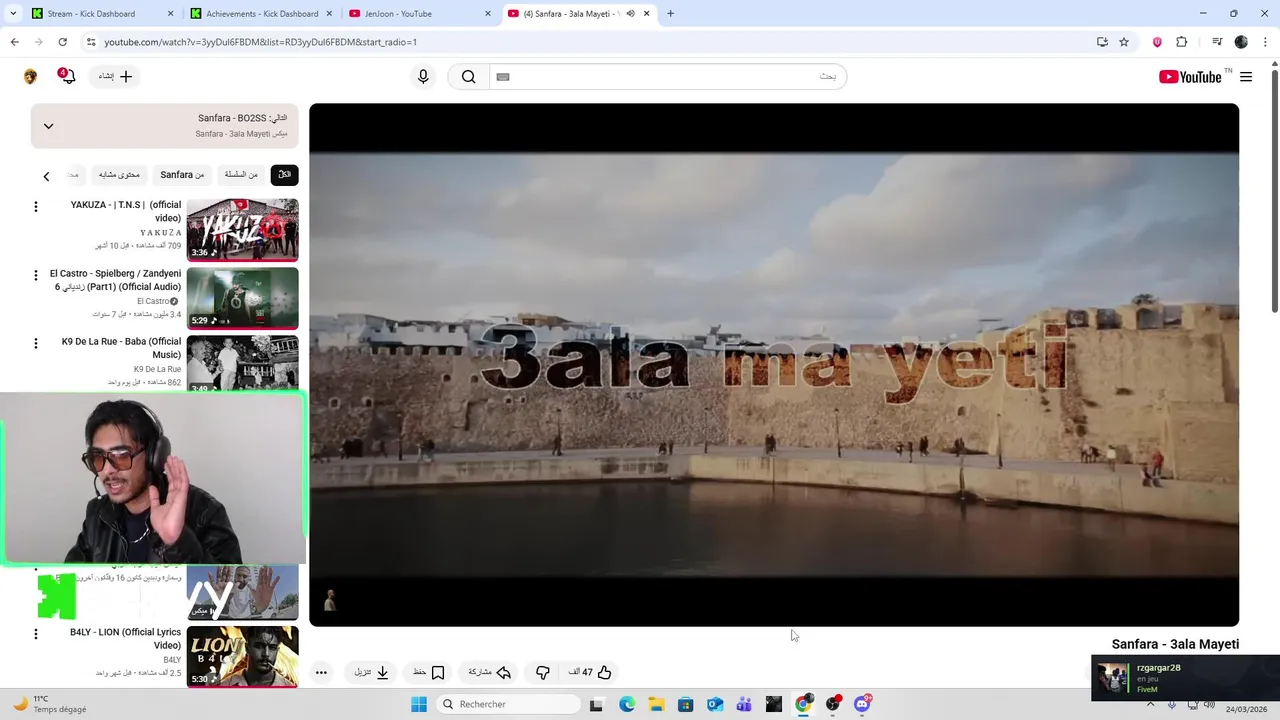Image resolution: width=1280 pixels, height=720 pixels.
Task: Open options menu for El Castro video
Action: pyautogui.click(x=36, y=275)
